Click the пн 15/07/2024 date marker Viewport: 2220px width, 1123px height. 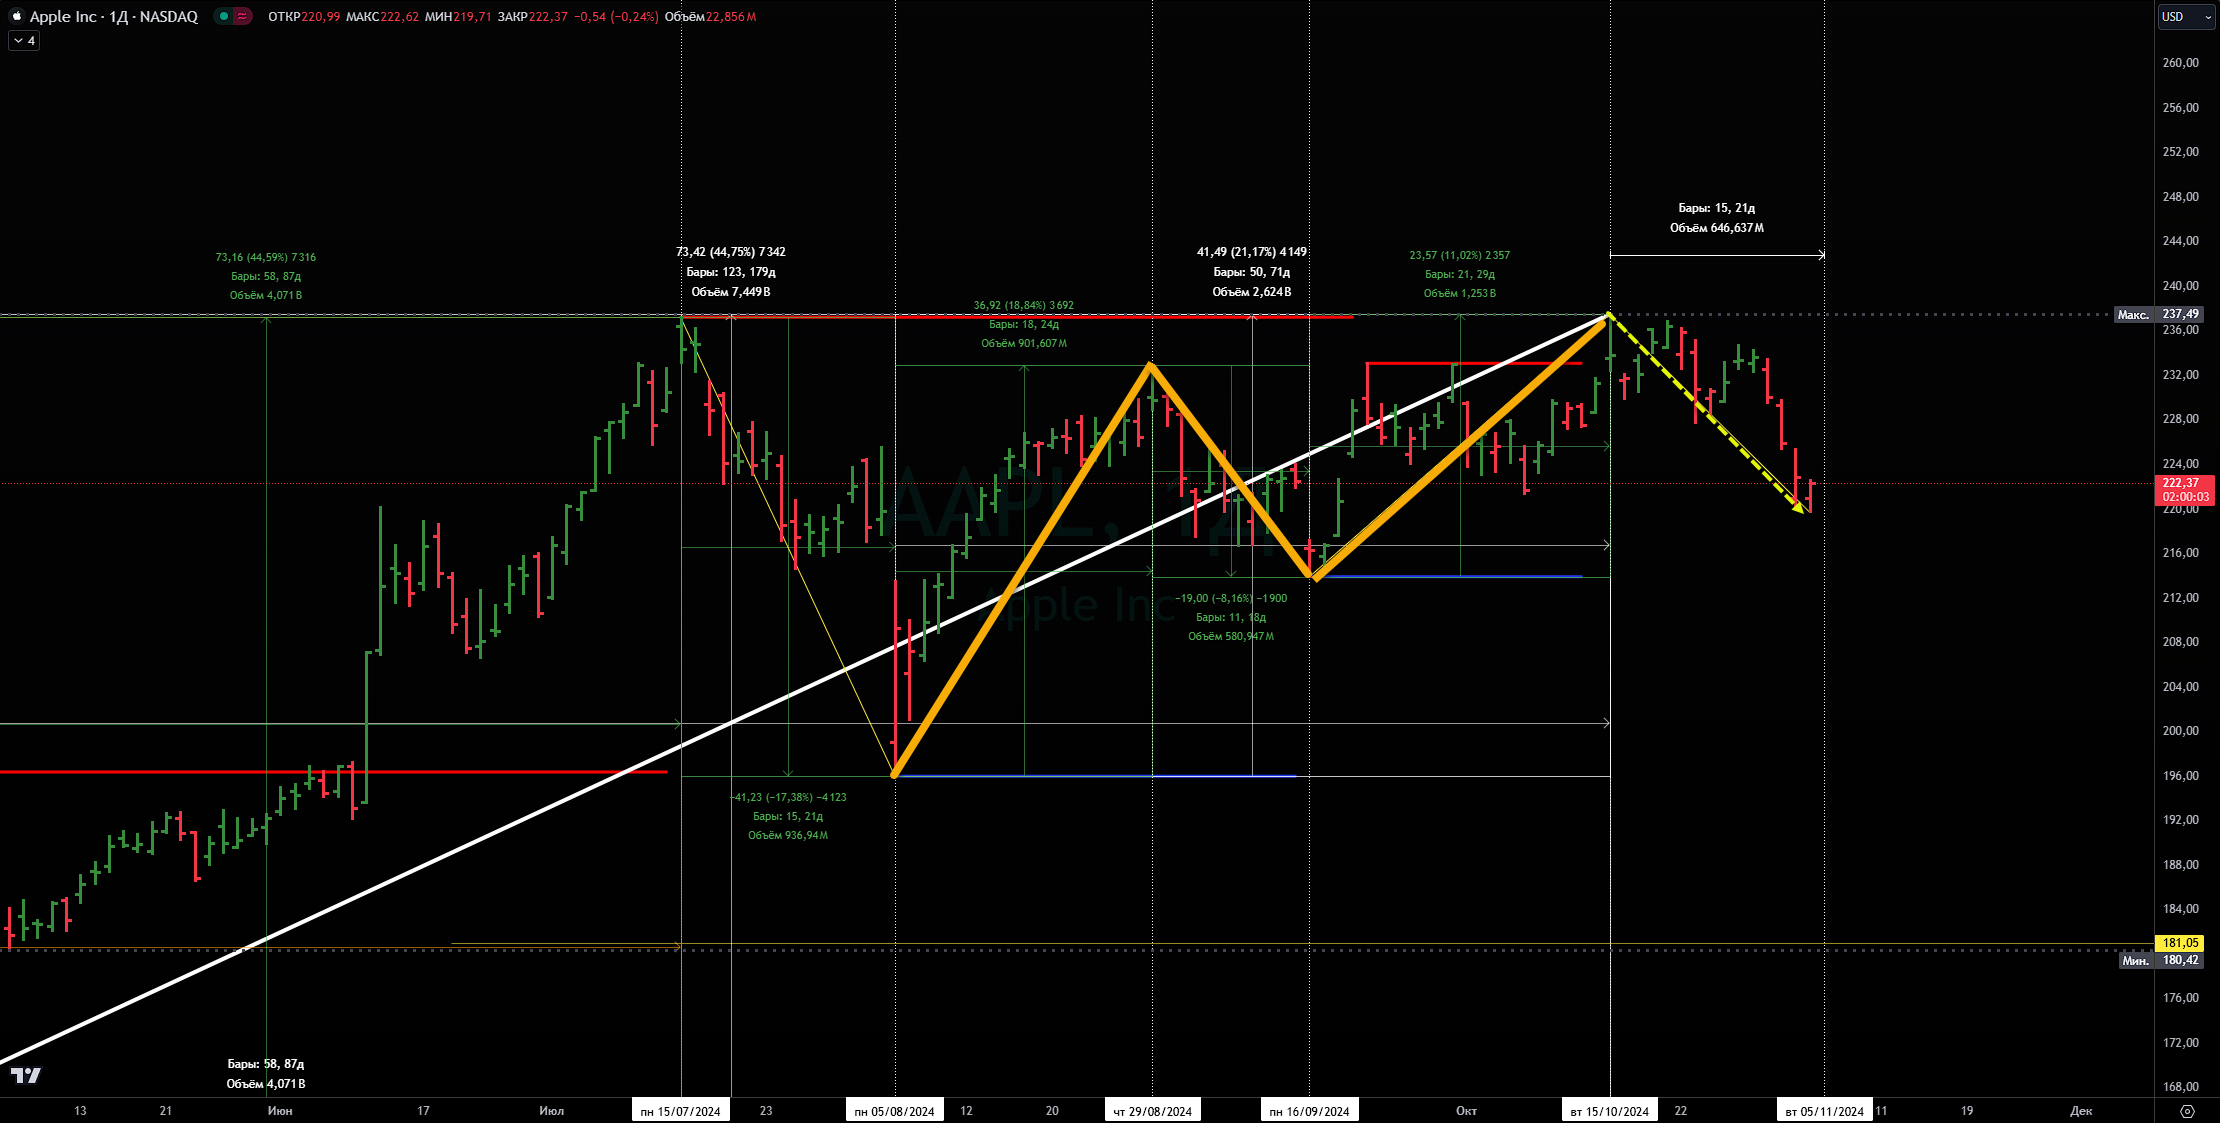point(680,1111)
